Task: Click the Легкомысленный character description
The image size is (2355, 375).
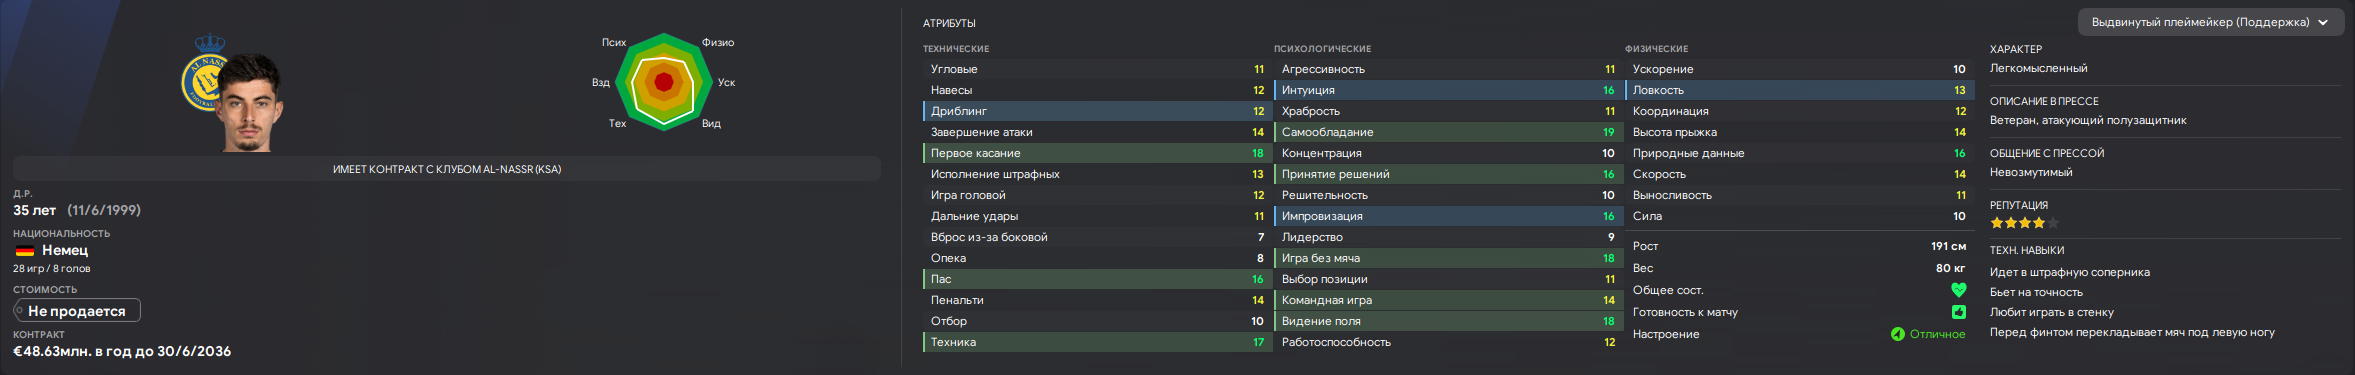Action: pos(2038,69)
